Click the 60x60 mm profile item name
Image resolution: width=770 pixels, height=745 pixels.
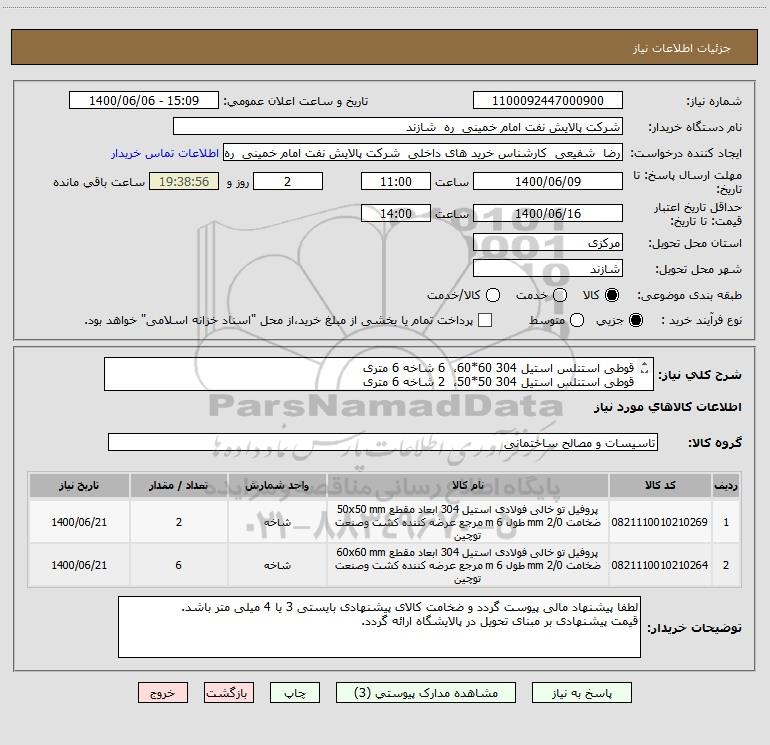pyautogui.click(x=468, y=565)
